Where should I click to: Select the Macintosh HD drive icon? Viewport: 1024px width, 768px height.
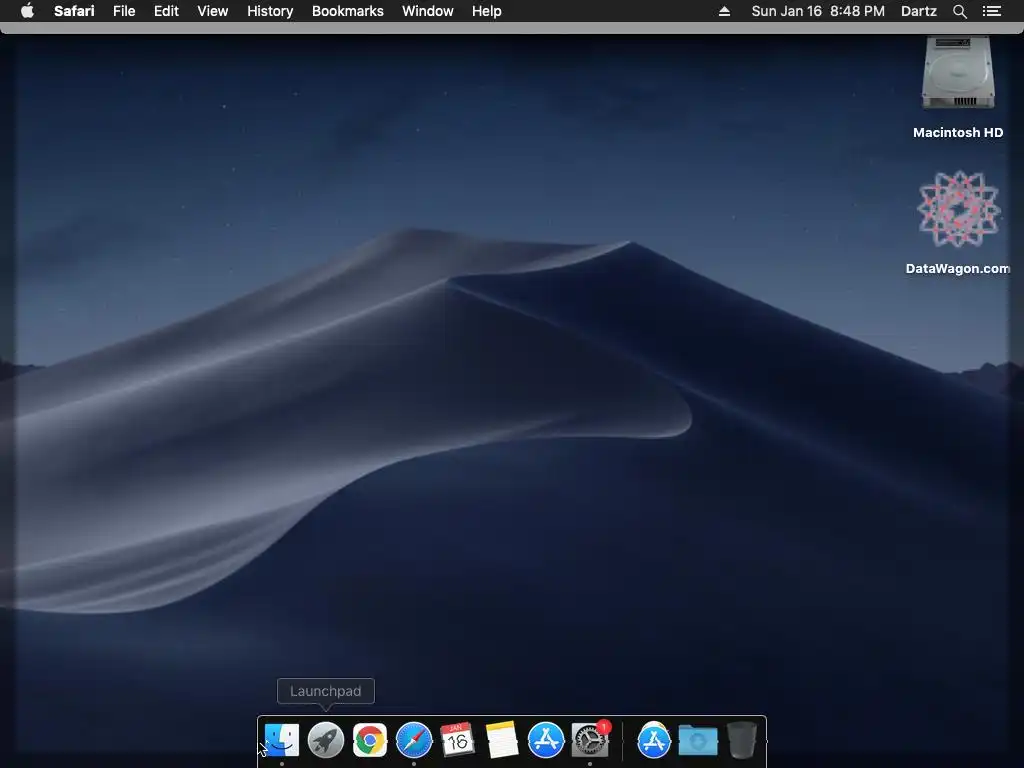click(958, 72)
